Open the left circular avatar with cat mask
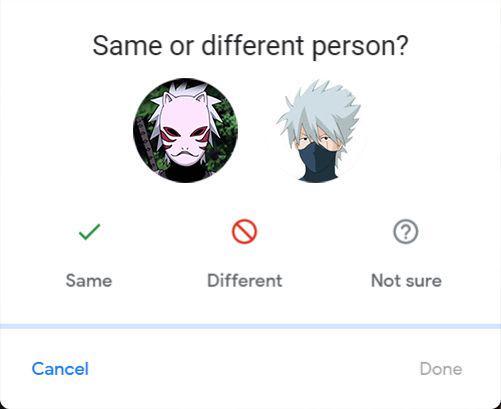The height and width of the screenshot is (409, 501). click(x=186, y=130)
